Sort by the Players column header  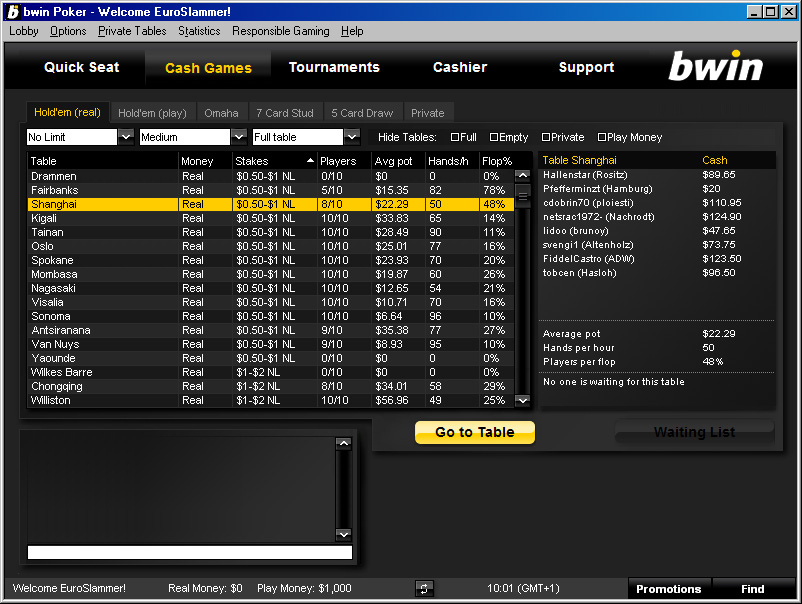[x=344, y=161]
